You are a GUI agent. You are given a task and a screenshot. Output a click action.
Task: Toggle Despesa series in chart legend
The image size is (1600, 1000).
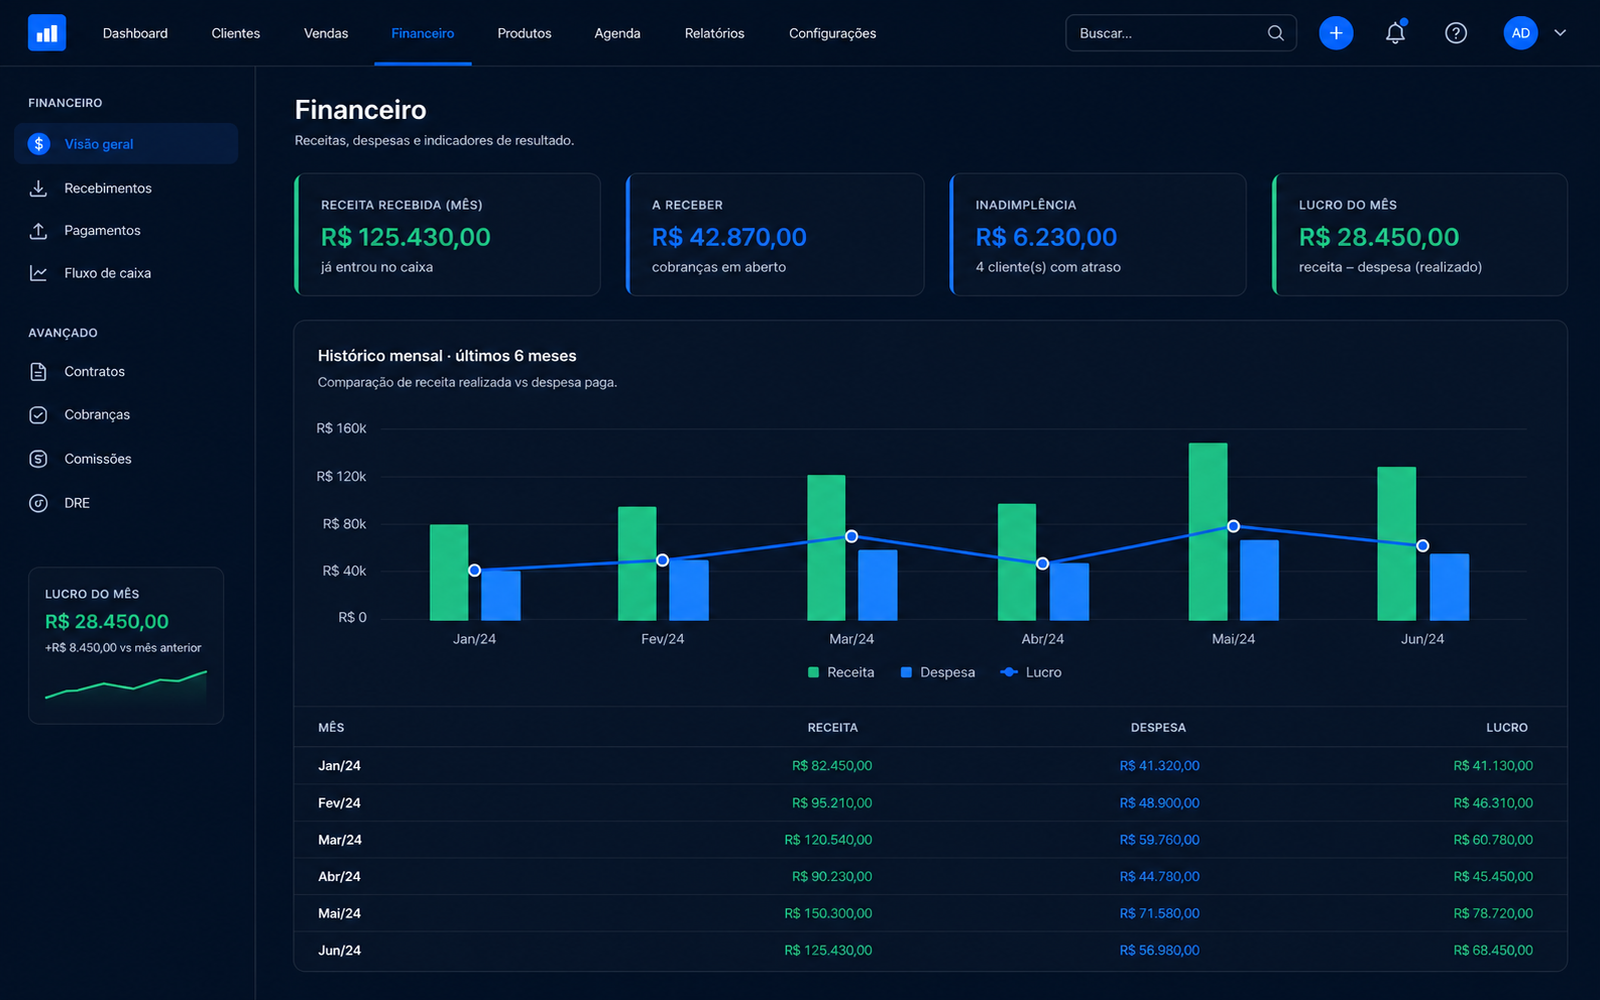click(938, 672)
